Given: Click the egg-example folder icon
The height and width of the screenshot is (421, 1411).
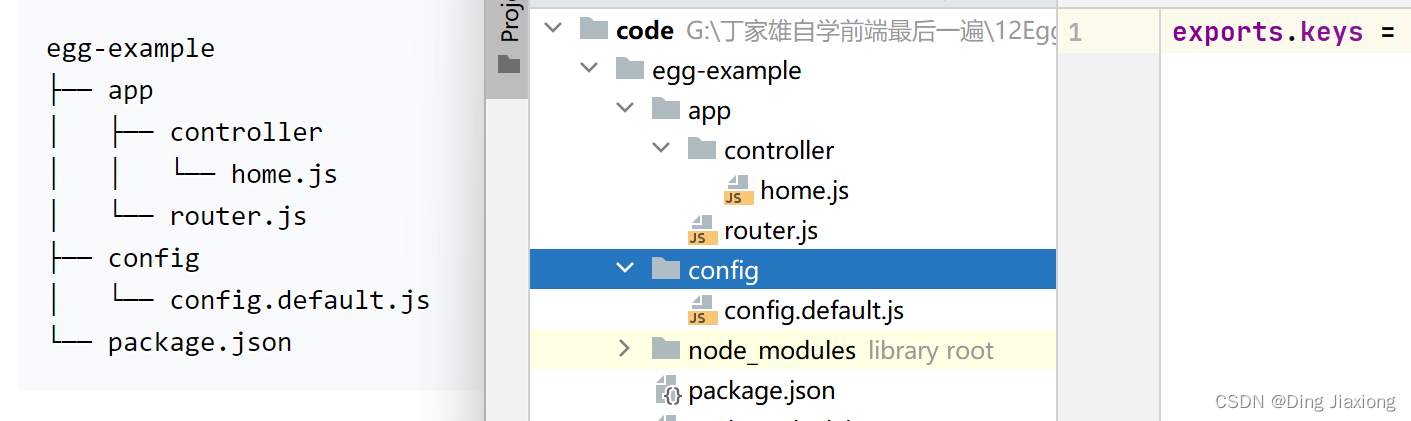Looking at the screenshot, I should tap(629, 69).
